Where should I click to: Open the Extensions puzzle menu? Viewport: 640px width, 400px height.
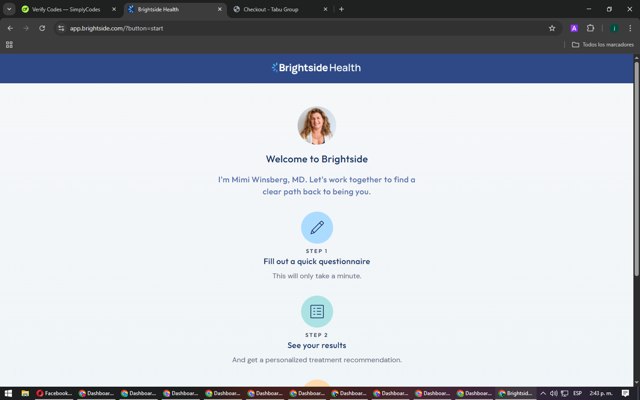(x=590, y=28)
